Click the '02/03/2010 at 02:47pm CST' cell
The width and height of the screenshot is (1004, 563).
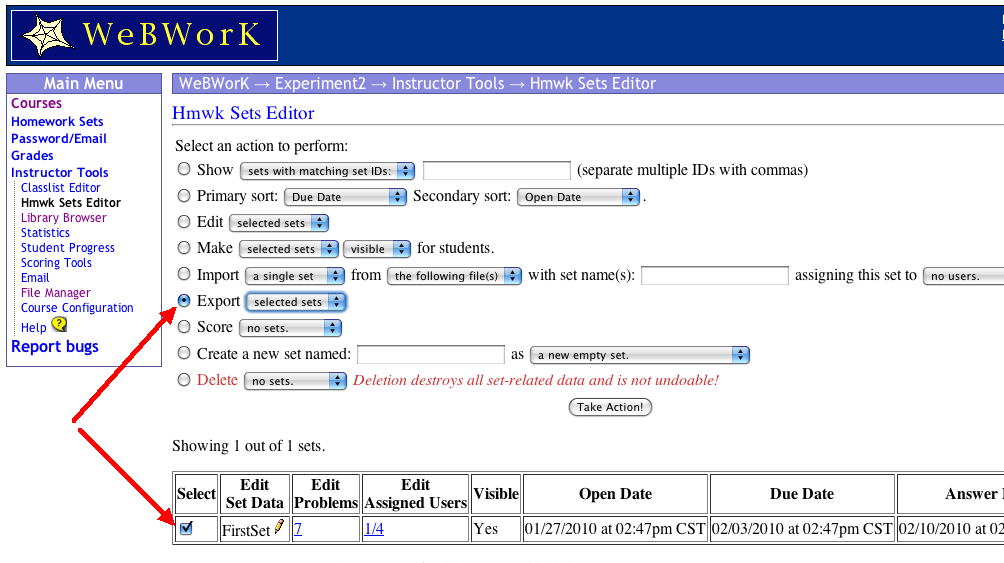802,529
